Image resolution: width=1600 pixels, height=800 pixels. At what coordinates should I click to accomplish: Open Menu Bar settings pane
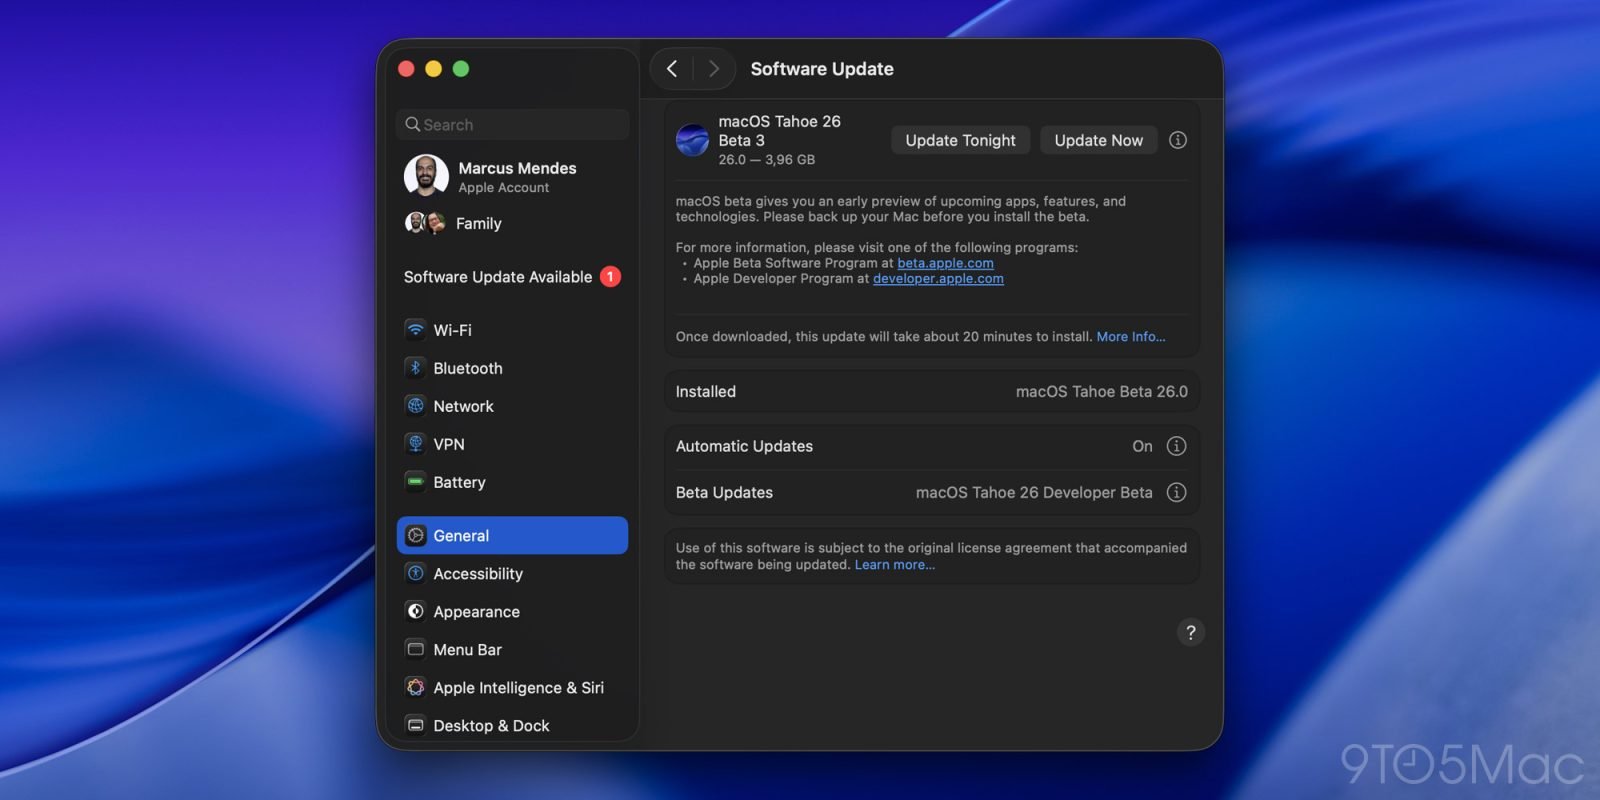[x=467, y=650]
